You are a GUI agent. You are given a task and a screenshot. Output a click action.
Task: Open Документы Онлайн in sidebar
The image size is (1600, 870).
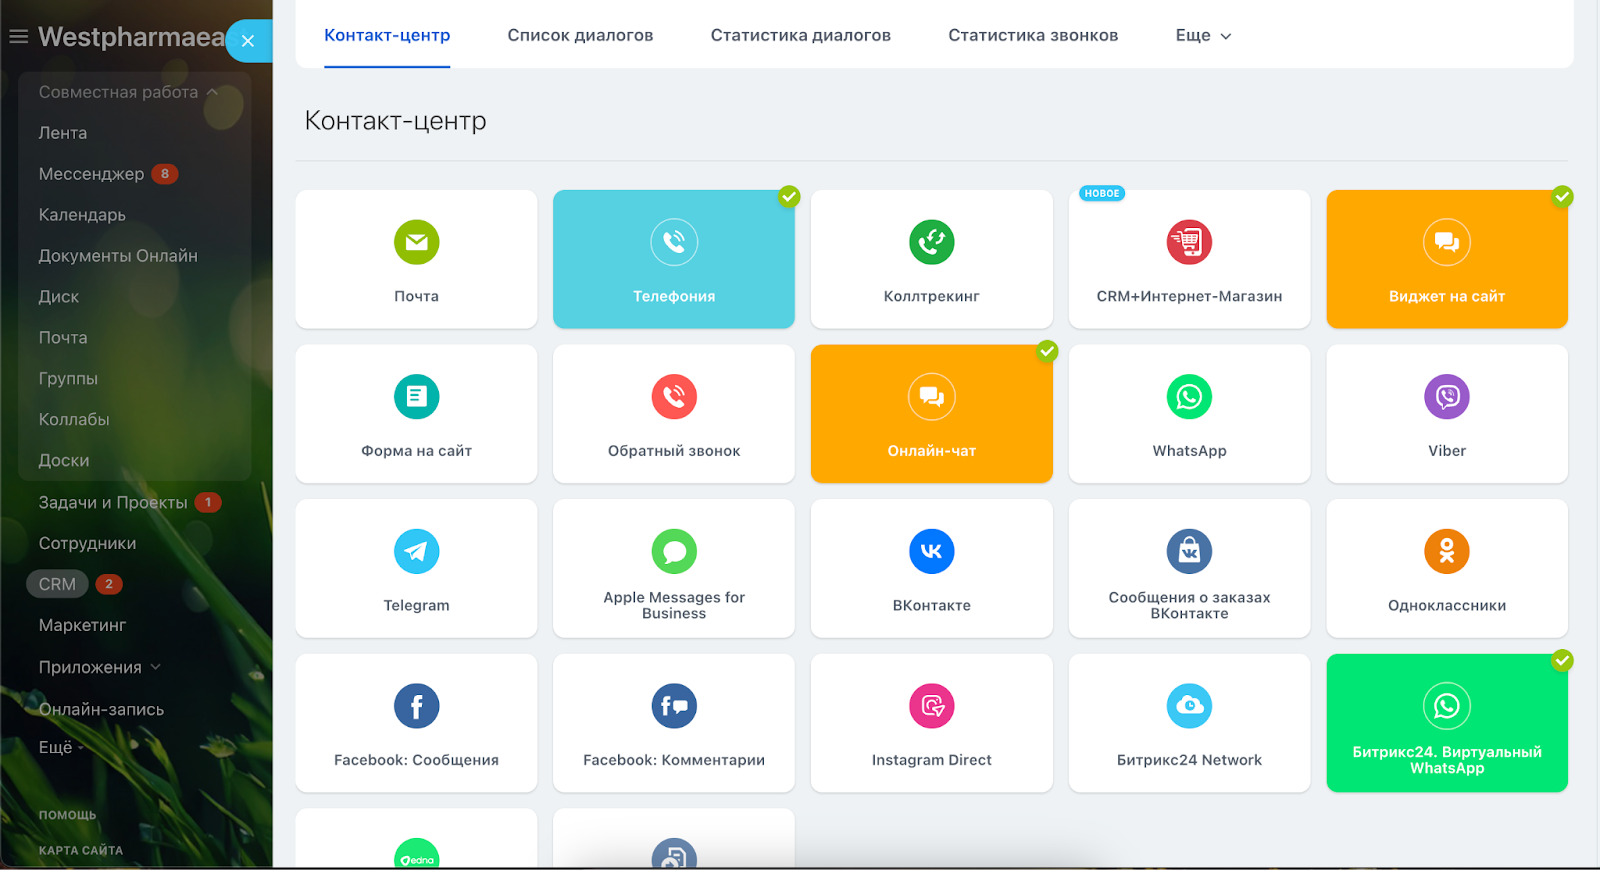[118, 256]
